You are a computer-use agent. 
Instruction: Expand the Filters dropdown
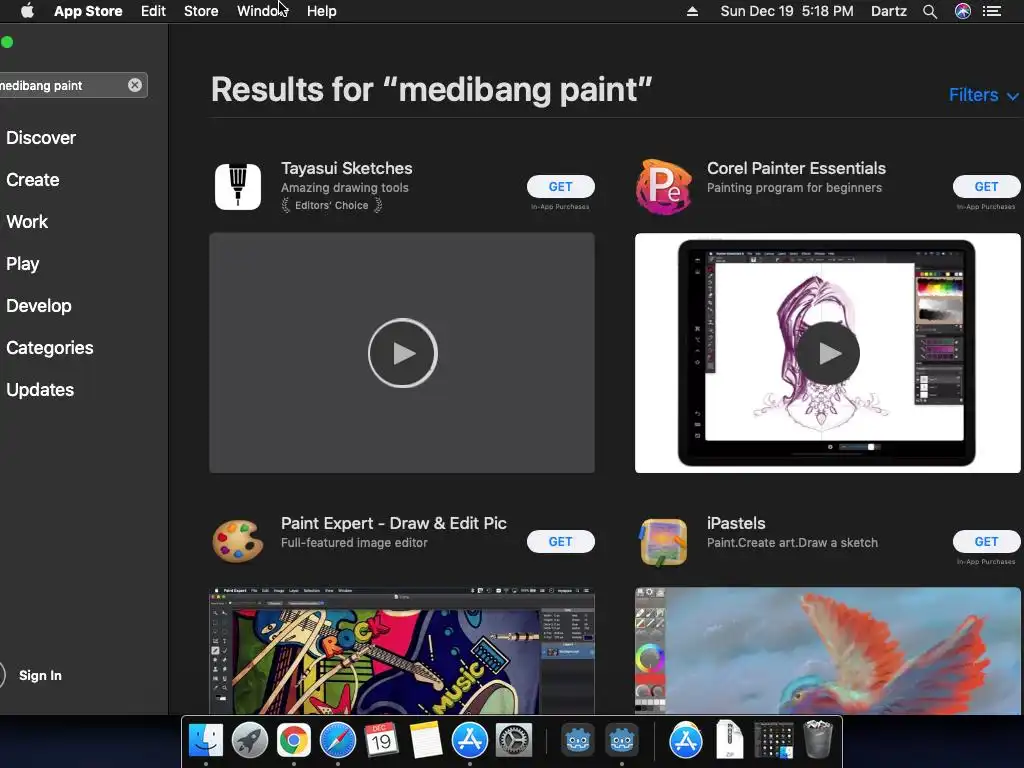(983, 95)
